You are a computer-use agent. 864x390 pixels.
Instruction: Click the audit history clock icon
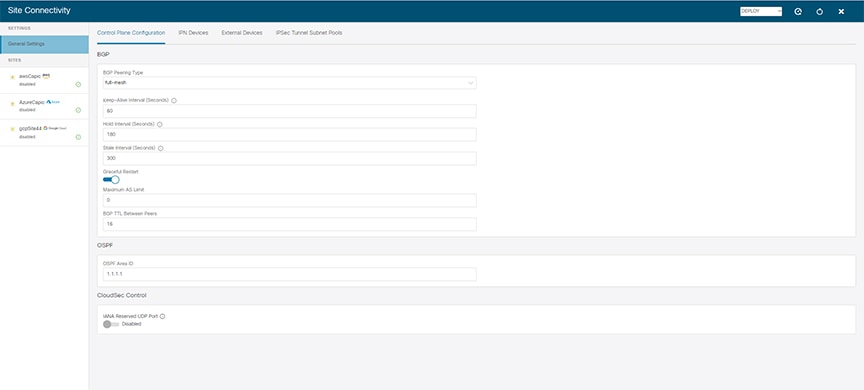tap(798, 12)
